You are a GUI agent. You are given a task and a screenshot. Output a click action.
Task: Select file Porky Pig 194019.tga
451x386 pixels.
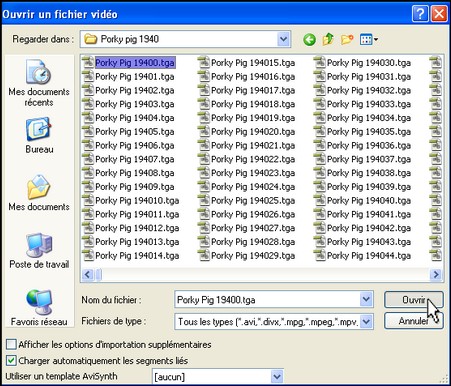pos(253,118)
